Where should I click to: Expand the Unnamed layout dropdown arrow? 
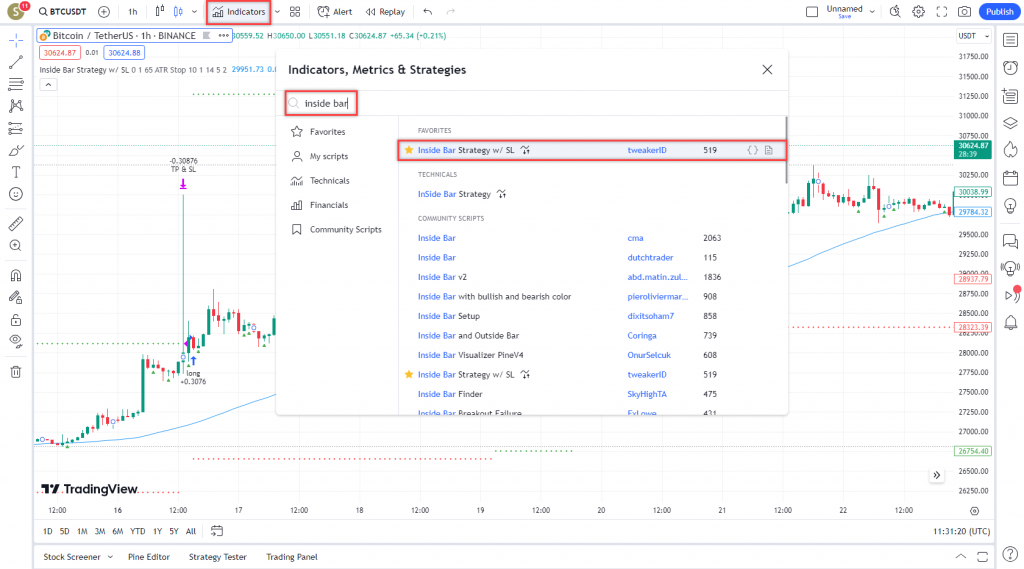tap(872, 12)
